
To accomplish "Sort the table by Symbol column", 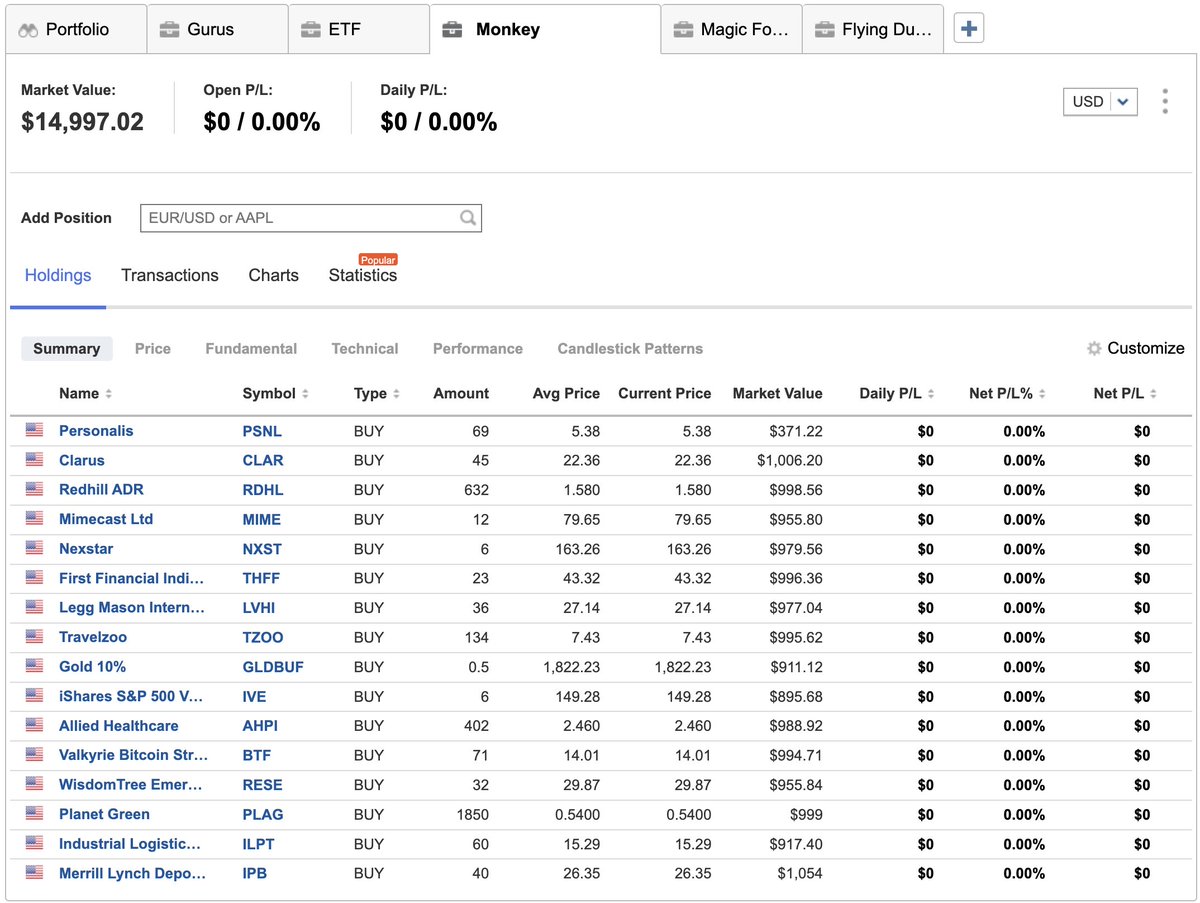I will (275, 393).
